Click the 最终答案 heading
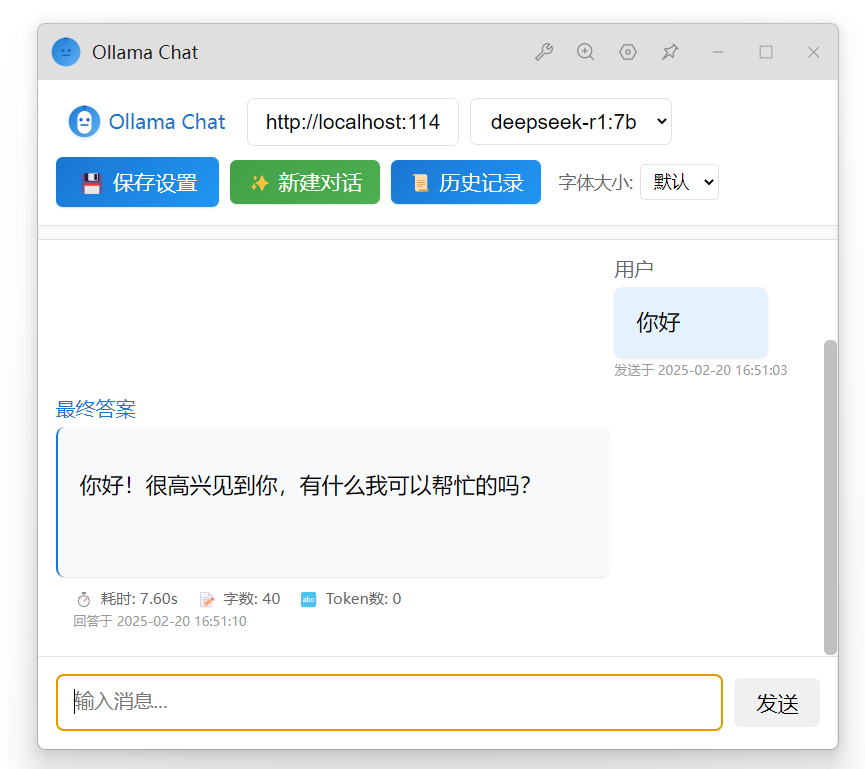The height and width of the screenshot is (769, 865). 96,409
